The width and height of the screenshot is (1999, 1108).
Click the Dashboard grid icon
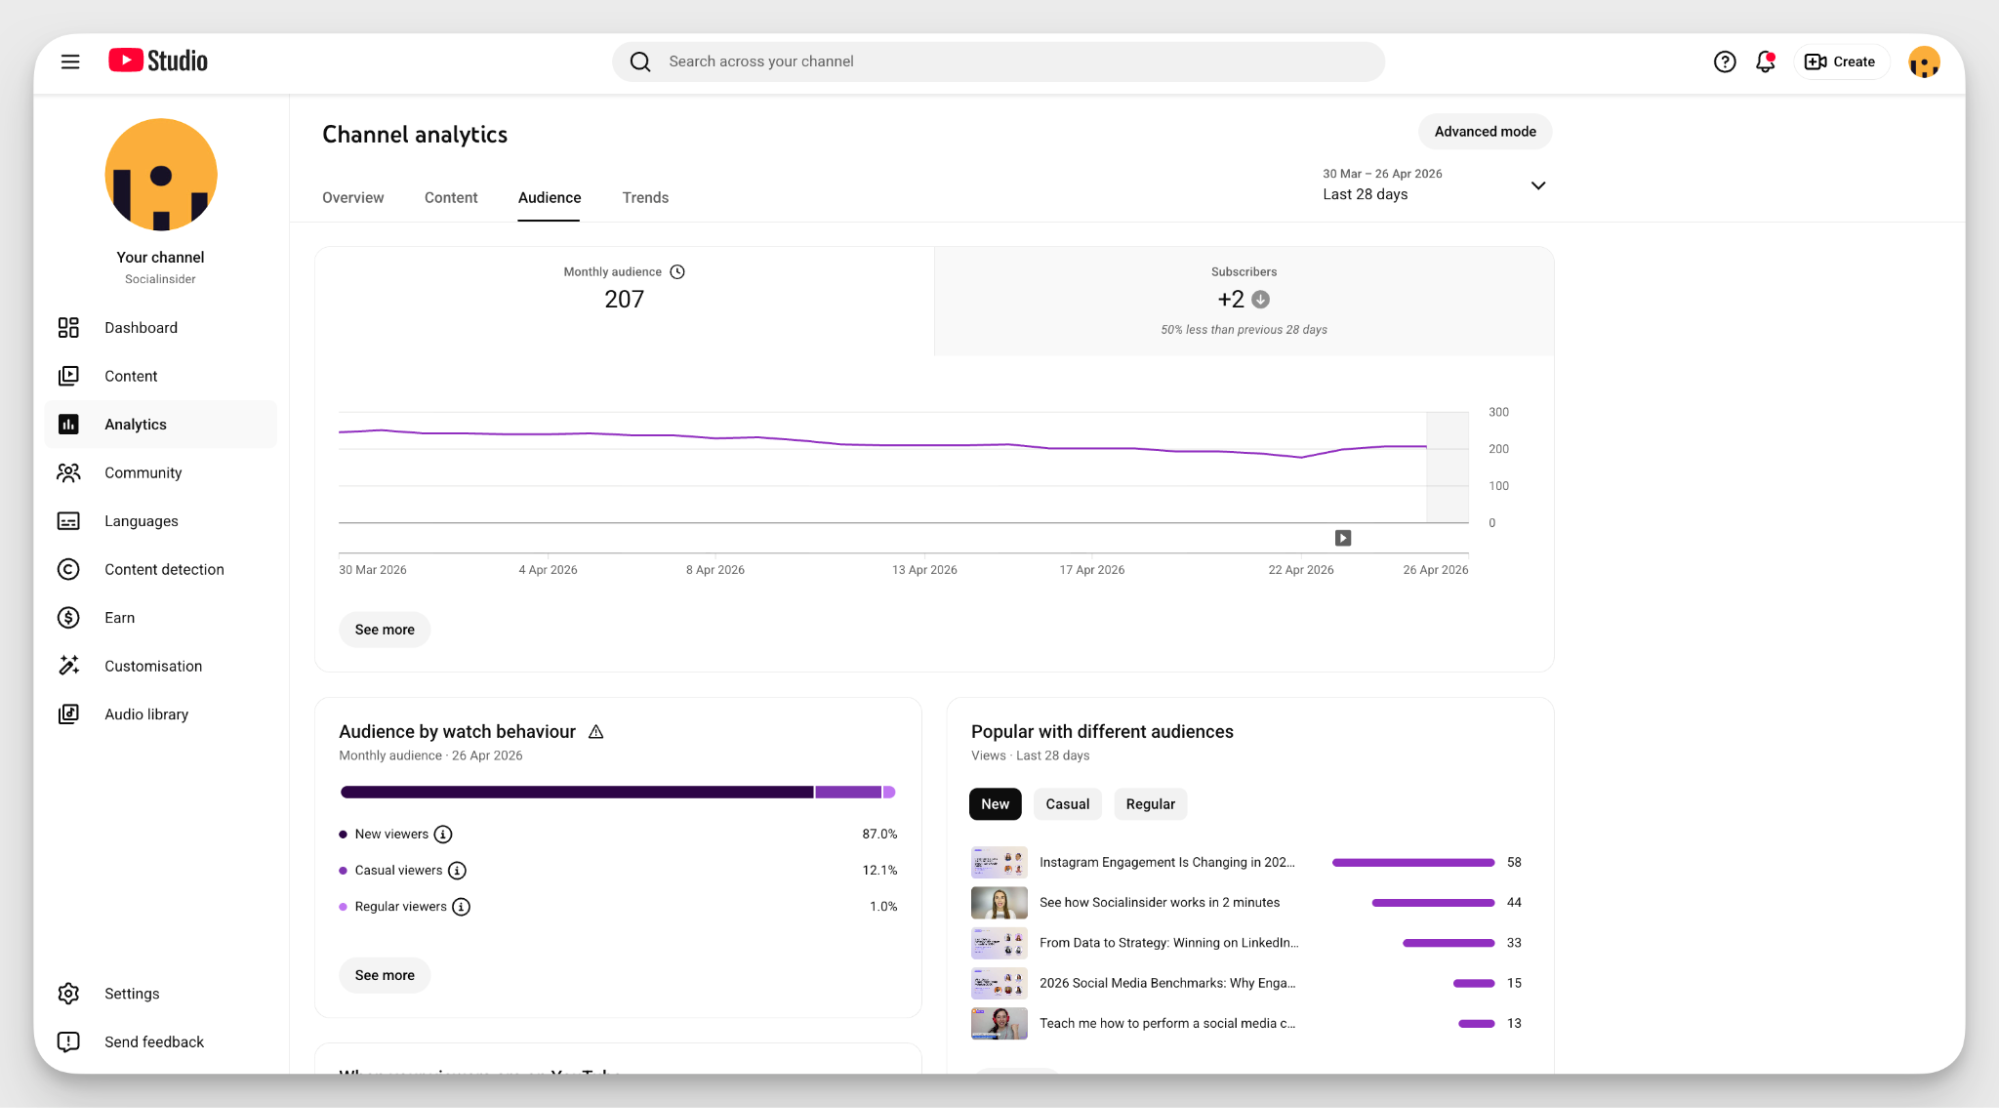tap(68, 328)
